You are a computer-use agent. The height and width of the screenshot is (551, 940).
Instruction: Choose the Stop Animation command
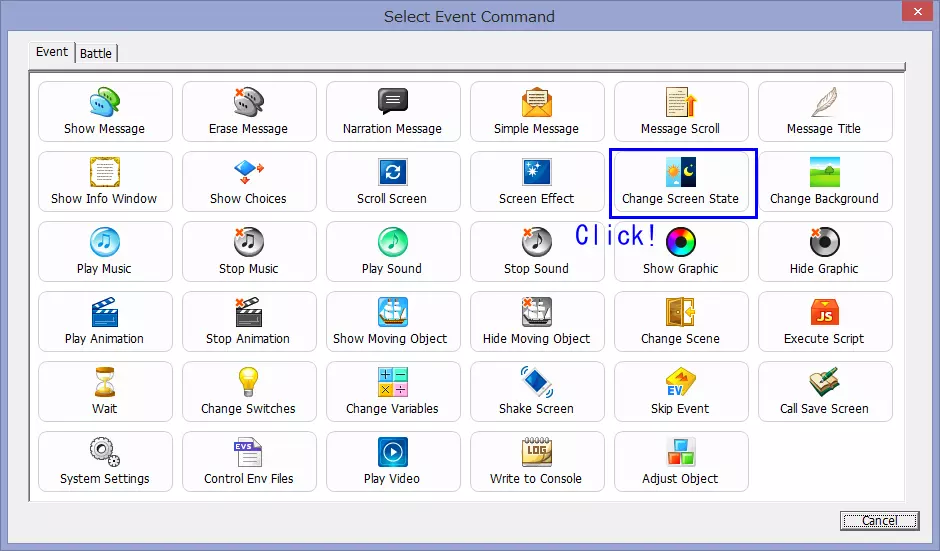[x=249, y=321]
